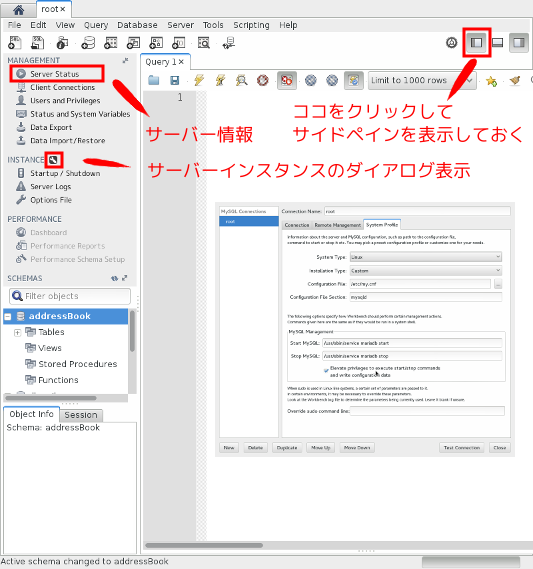Switch to the Session tab
This screenshot has width=533, height=569.
point(81,415)
